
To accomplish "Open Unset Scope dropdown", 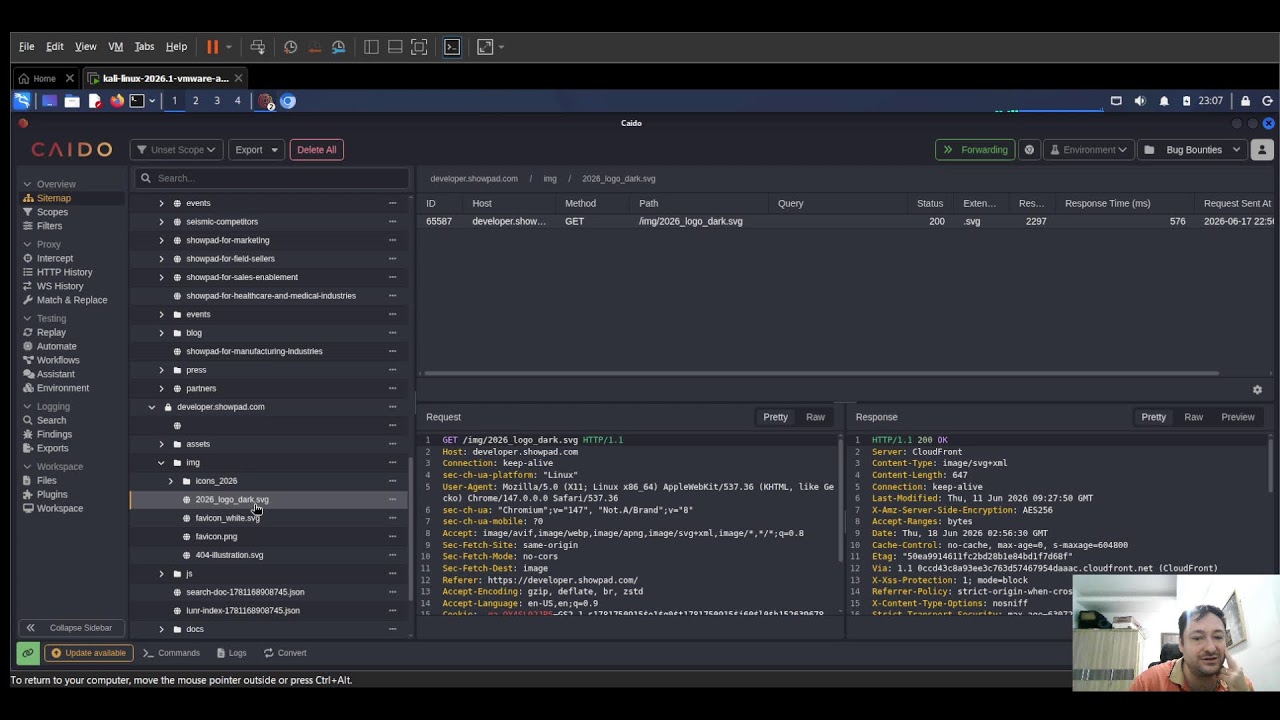I will [175, 150].
